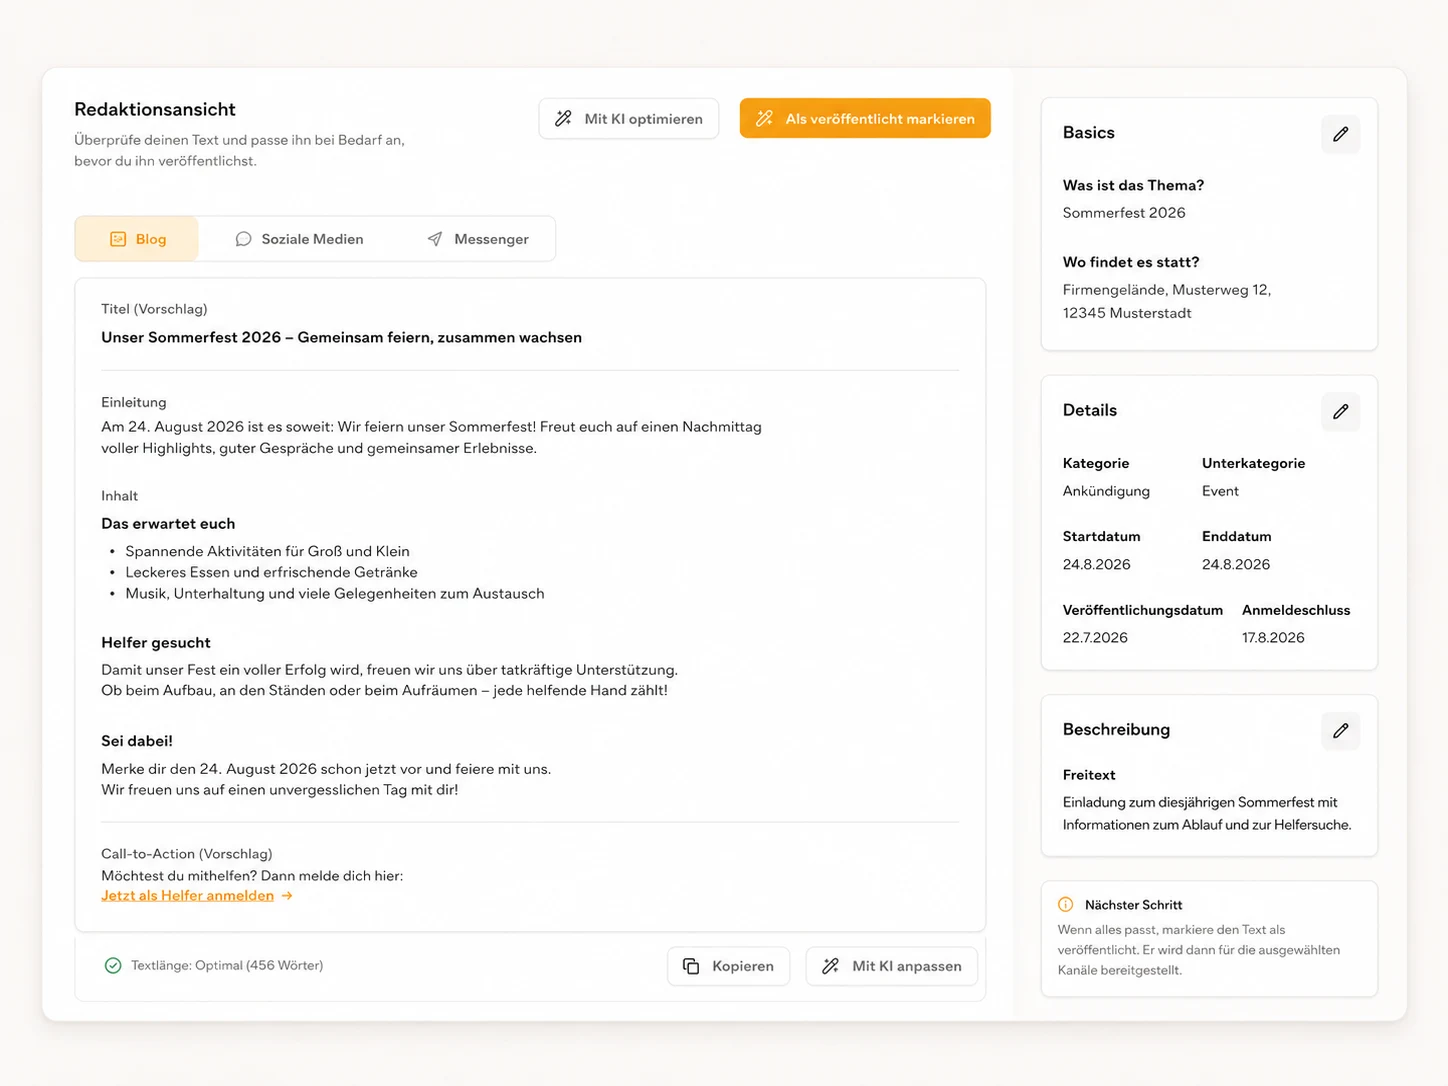The width and height of the screenshot is (1448, 1086).
Task: Click the Redaktionsansicht heading
Action: 155,110
